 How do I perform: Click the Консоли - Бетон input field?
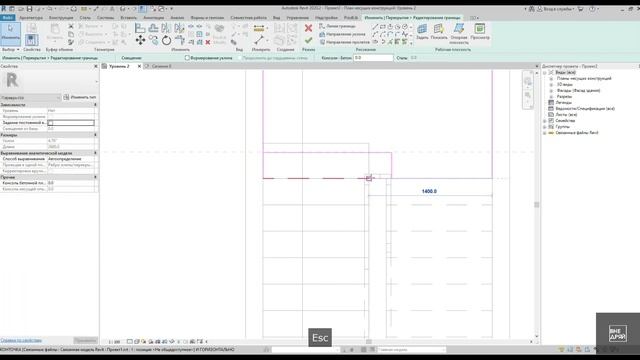point(373,58)
